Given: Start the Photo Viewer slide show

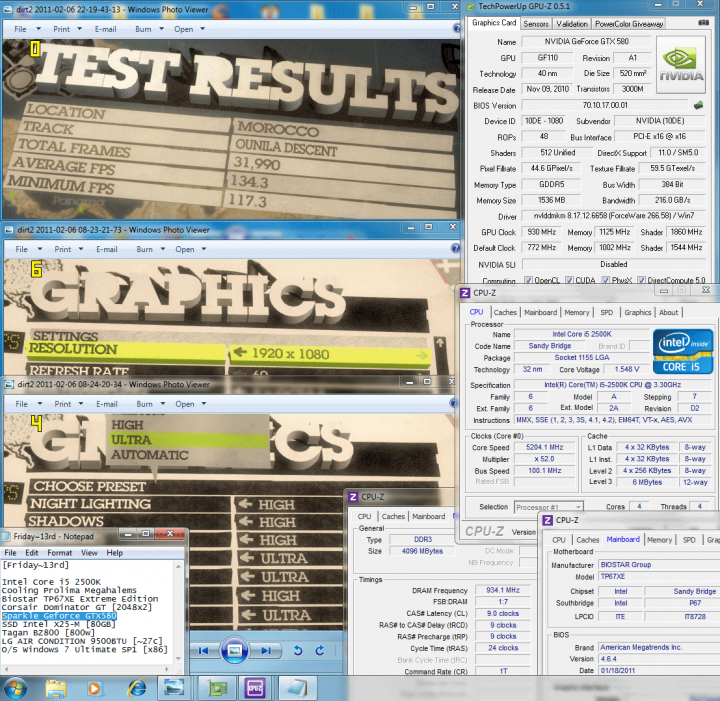Looking at the screenshot, I should (235, 651).
